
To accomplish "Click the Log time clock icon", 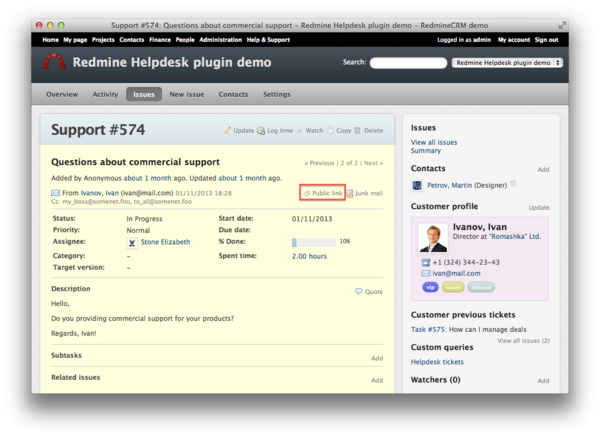I will point(261,130).
